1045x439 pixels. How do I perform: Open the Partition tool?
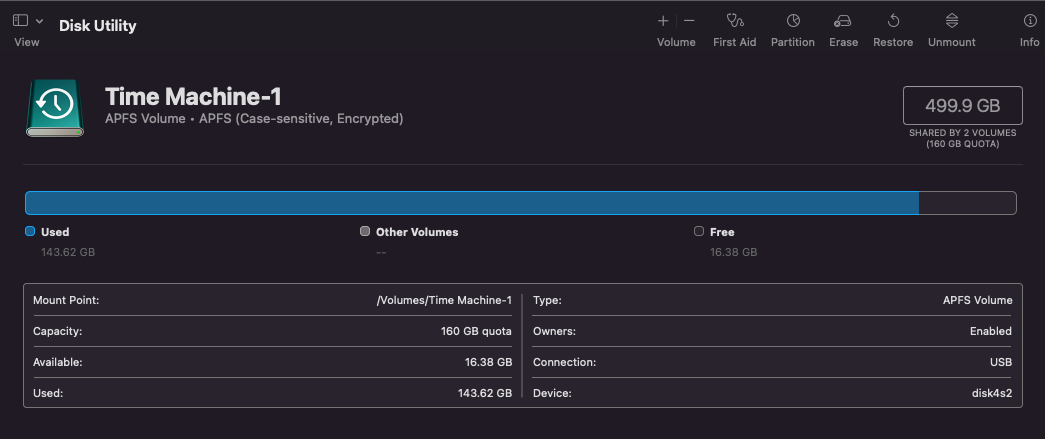tap(793, 21)
